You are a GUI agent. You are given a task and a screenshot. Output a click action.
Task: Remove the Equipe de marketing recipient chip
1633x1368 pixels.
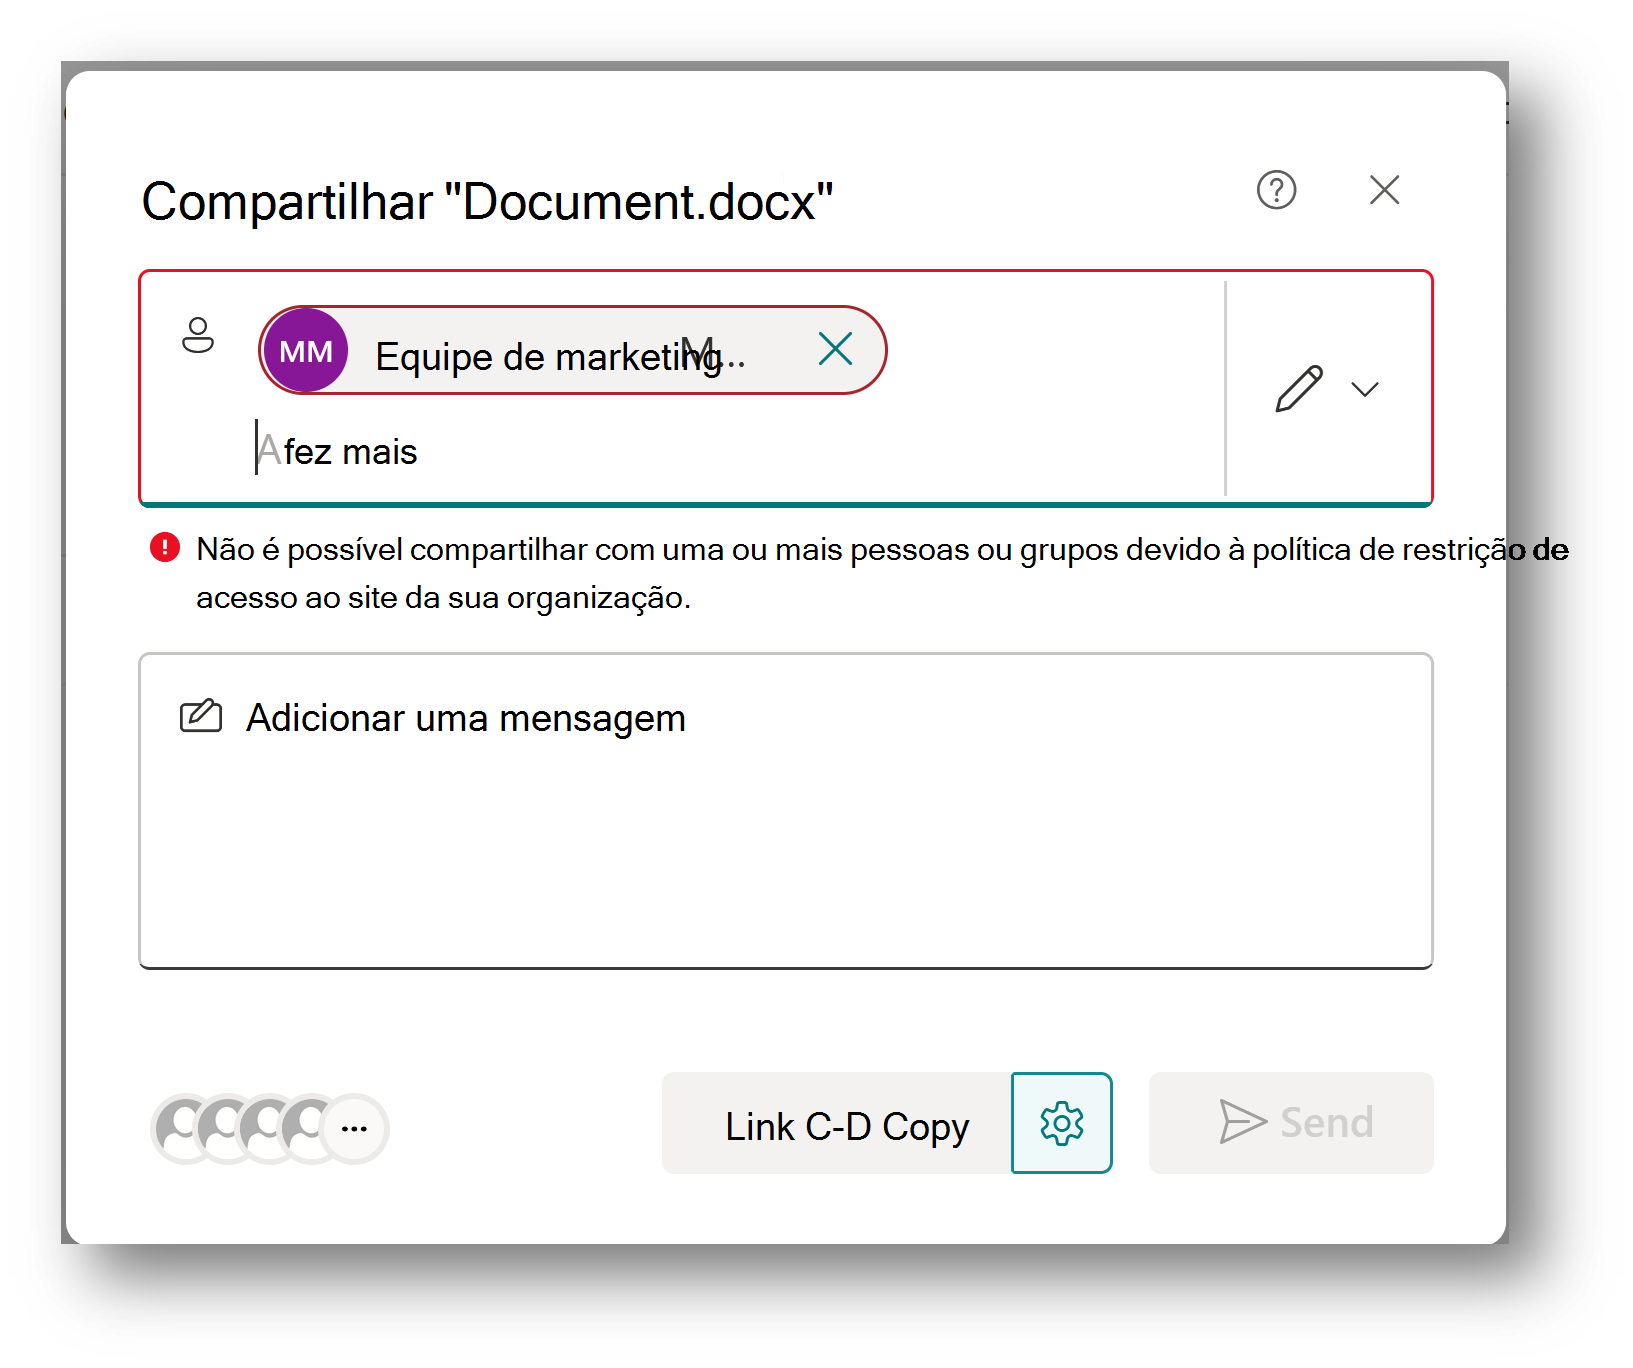[835, 349]
